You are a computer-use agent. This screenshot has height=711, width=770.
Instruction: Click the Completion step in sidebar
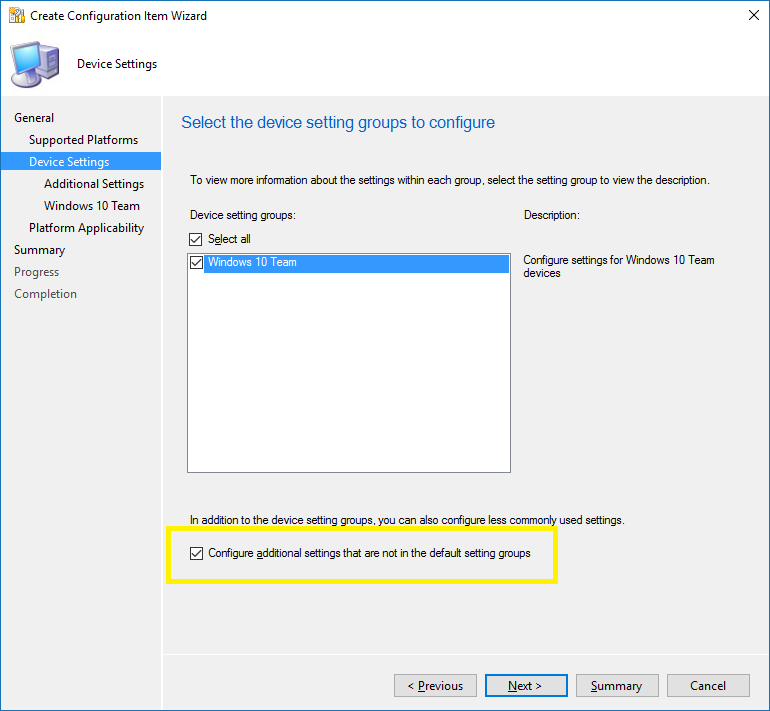coord(45,294)
